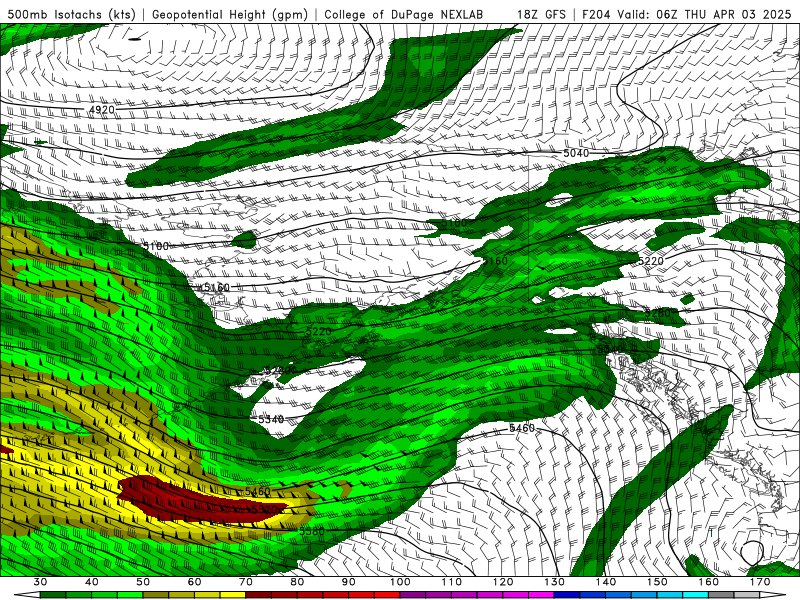Click the dark purple swatch starting at 100

(x=413, y=595)
